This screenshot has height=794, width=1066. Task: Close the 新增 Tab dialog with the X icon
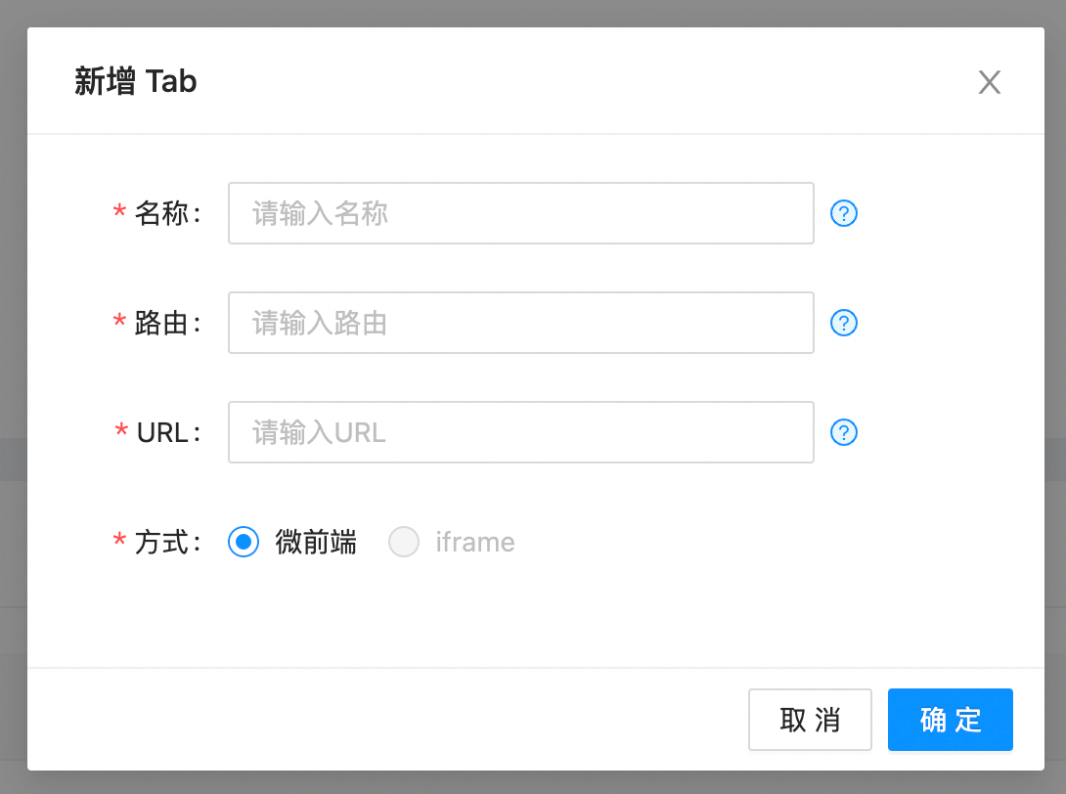(x=989, y=82)
